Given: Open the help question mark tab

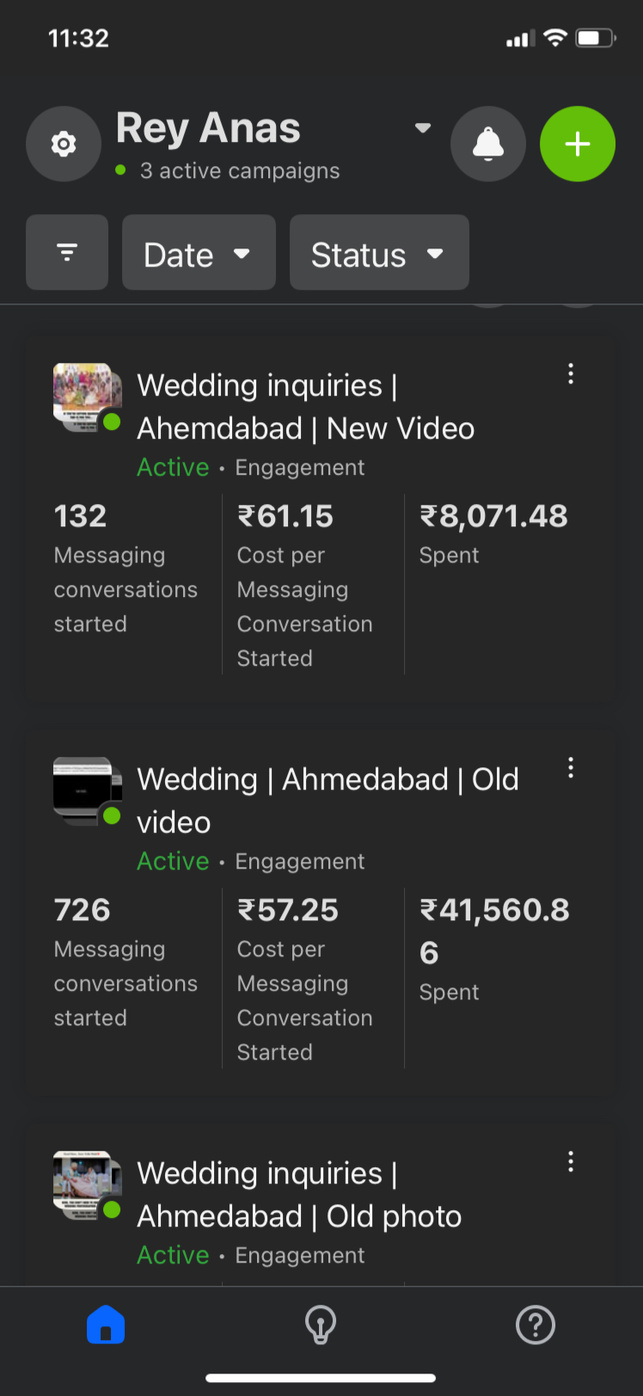Looking at the screenshot, I should [x=535, y=1326].
